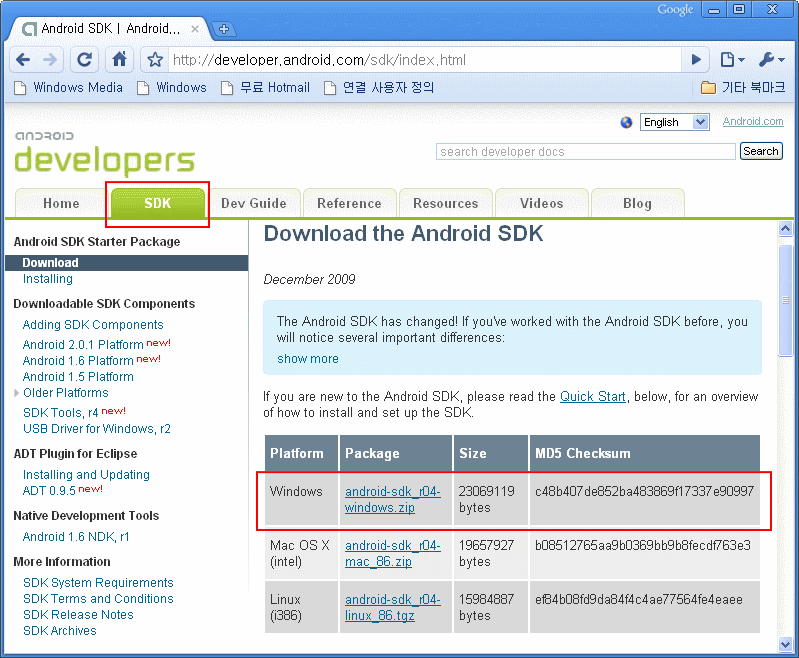This screenshot has width=799, height=658.
Task: Expand the notice with show more
Action: [308, 359]
